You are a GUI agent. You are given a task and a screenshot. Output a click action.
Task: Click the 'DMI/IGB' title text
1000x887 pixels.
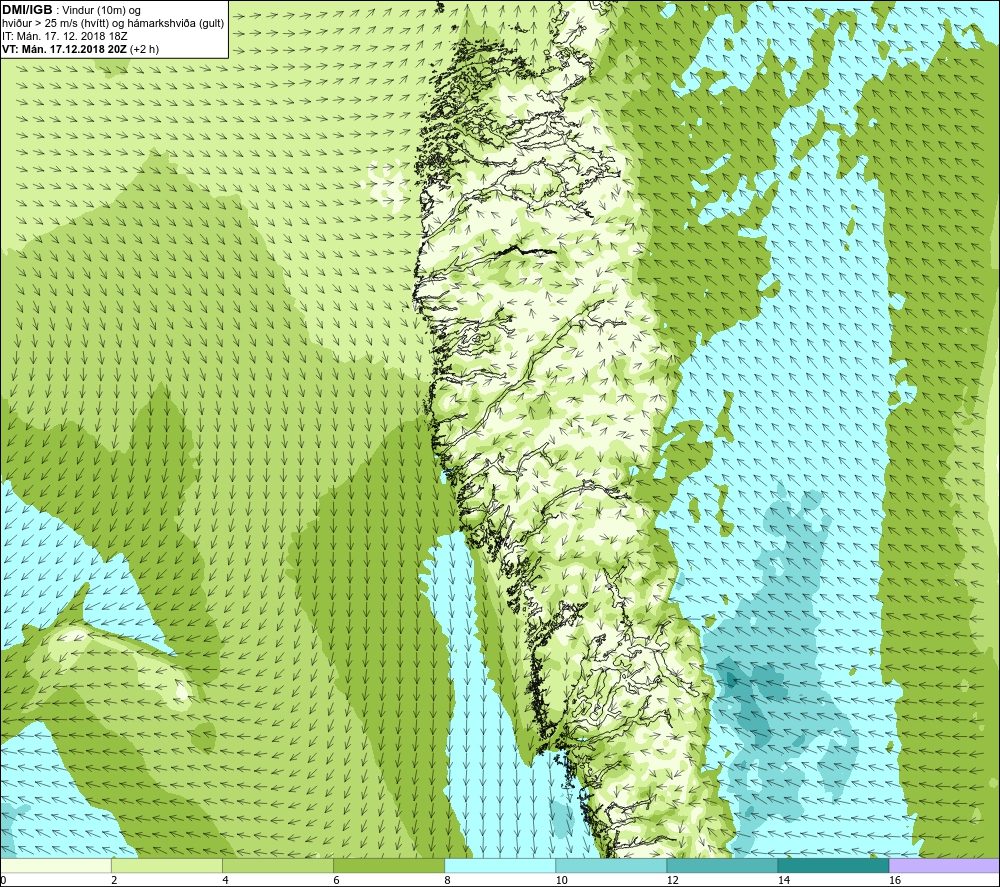(27, 10)
